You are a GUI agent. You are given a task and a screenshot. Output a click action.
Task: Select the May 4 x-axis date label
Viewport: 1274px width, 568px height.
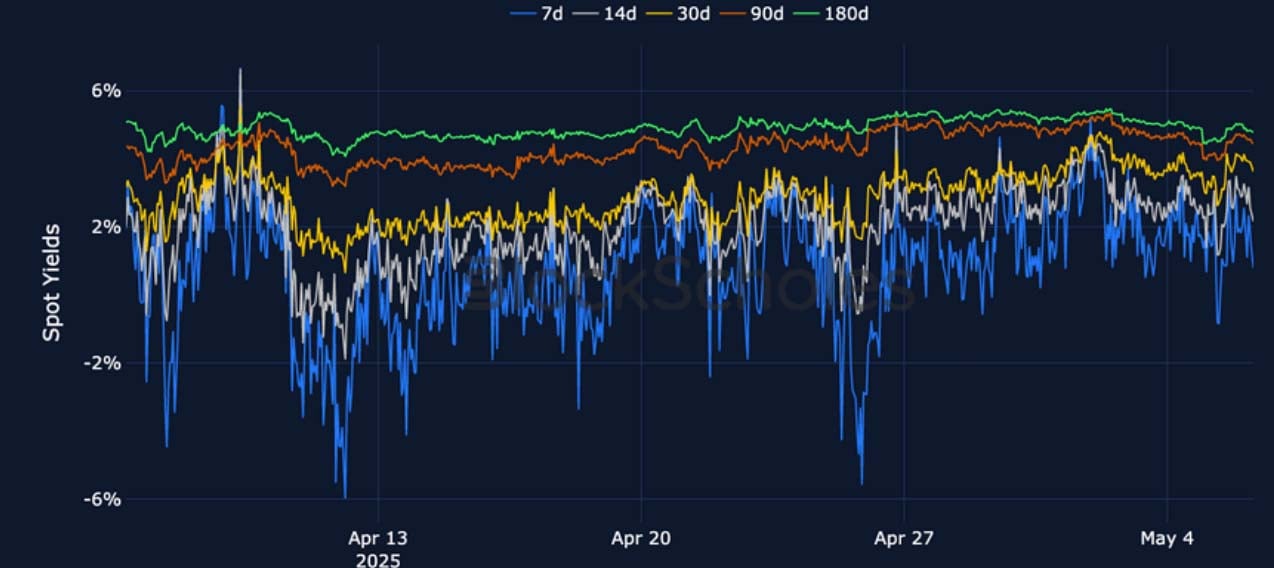click(x=1167, y=538)
